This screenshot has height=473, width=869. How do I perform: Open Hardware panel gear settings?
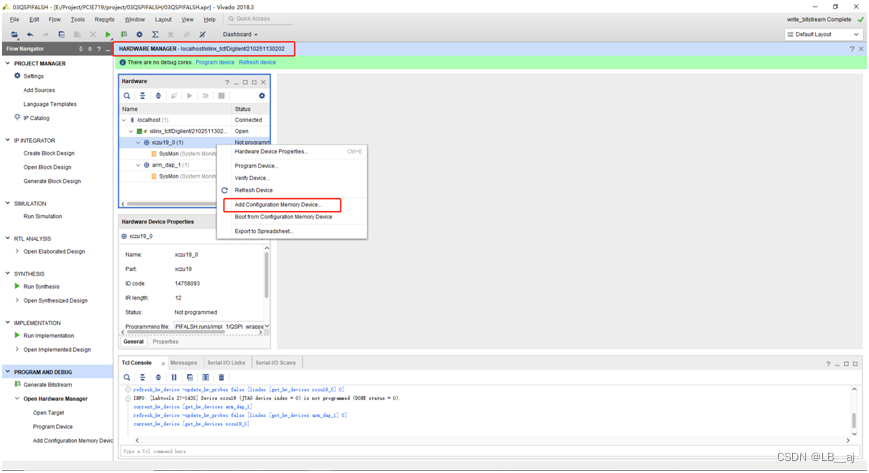262,96
